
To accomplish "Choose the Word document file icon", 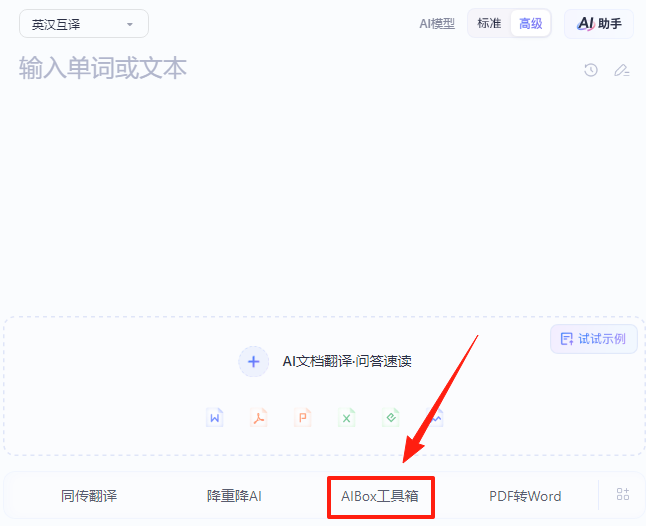I will (215, 418).
